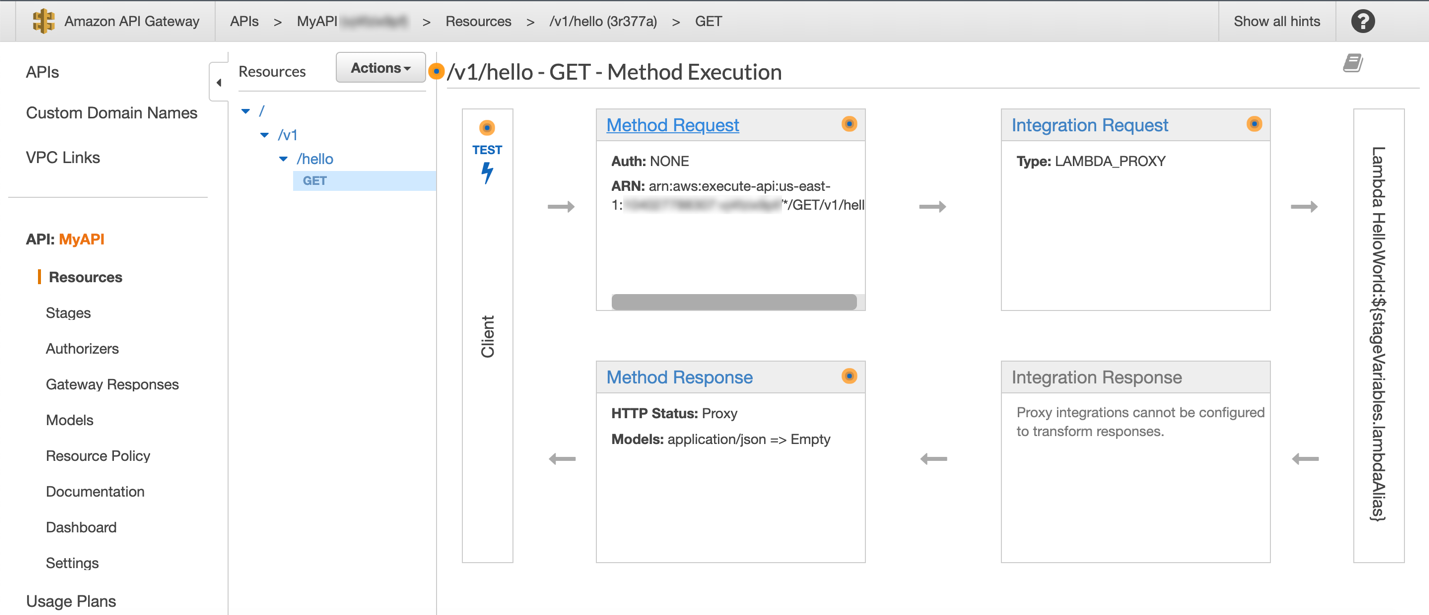Open Authorizers in the sidebar
This screenshot has height=615, width=1429.
point(82,349)
